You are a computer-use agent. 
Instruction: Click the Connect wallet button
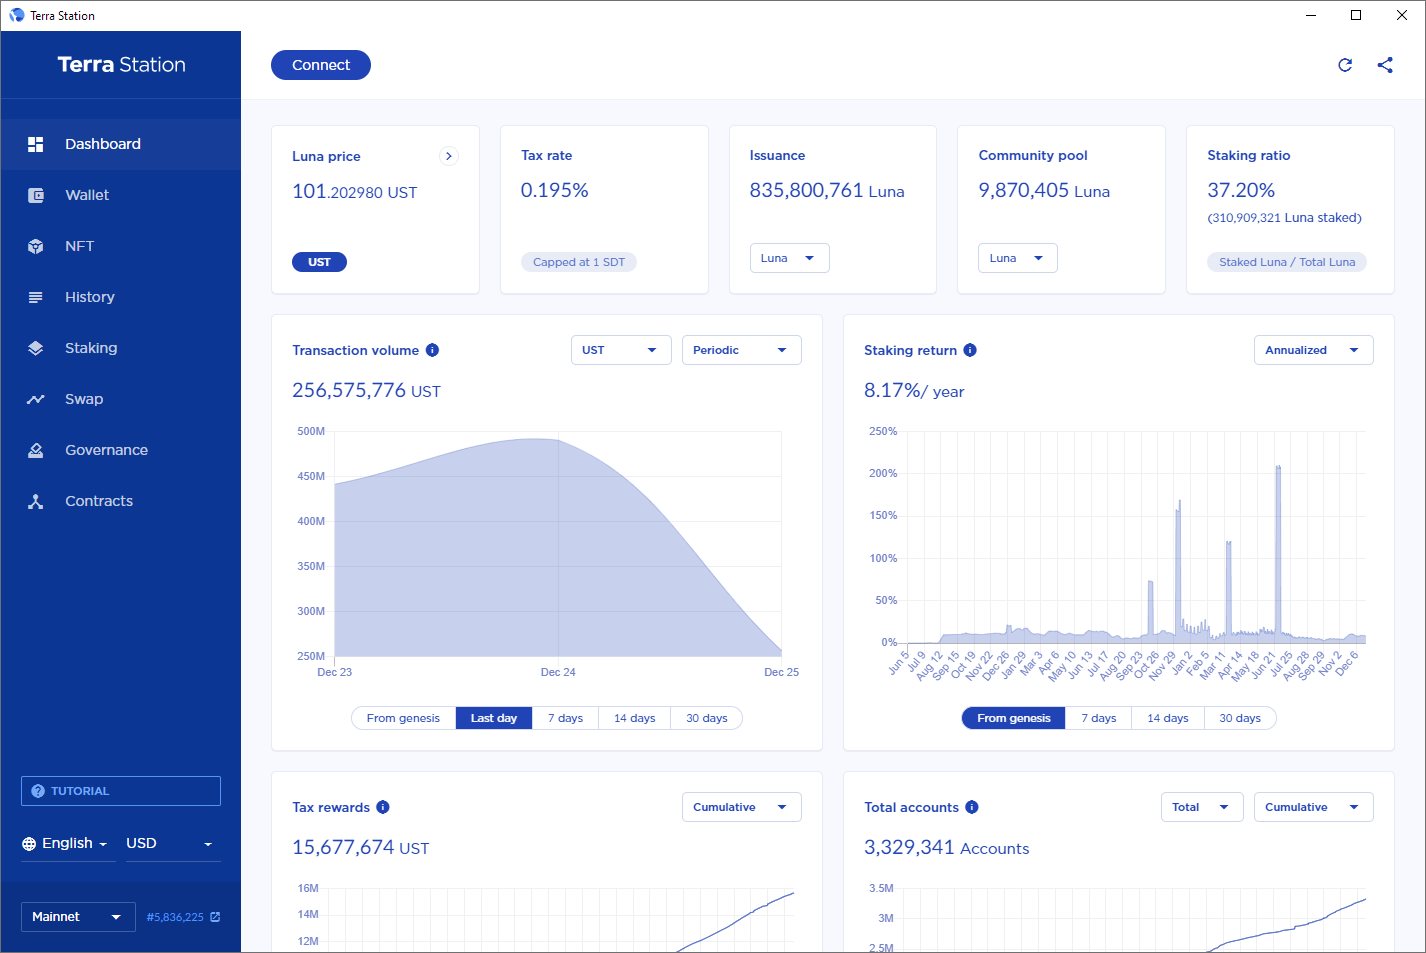click(320, 64)
